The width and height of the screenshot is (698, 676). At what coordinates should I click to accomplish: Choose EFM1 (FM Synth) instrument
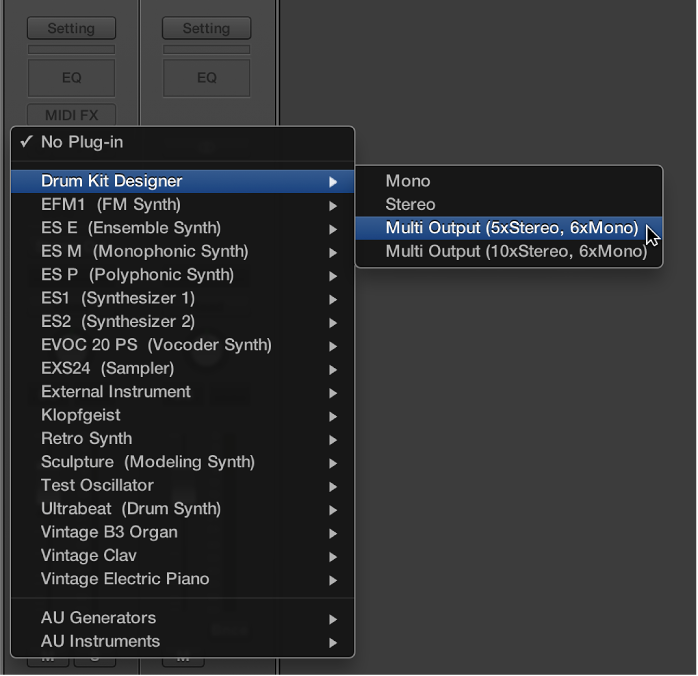(x=183, y=205)
